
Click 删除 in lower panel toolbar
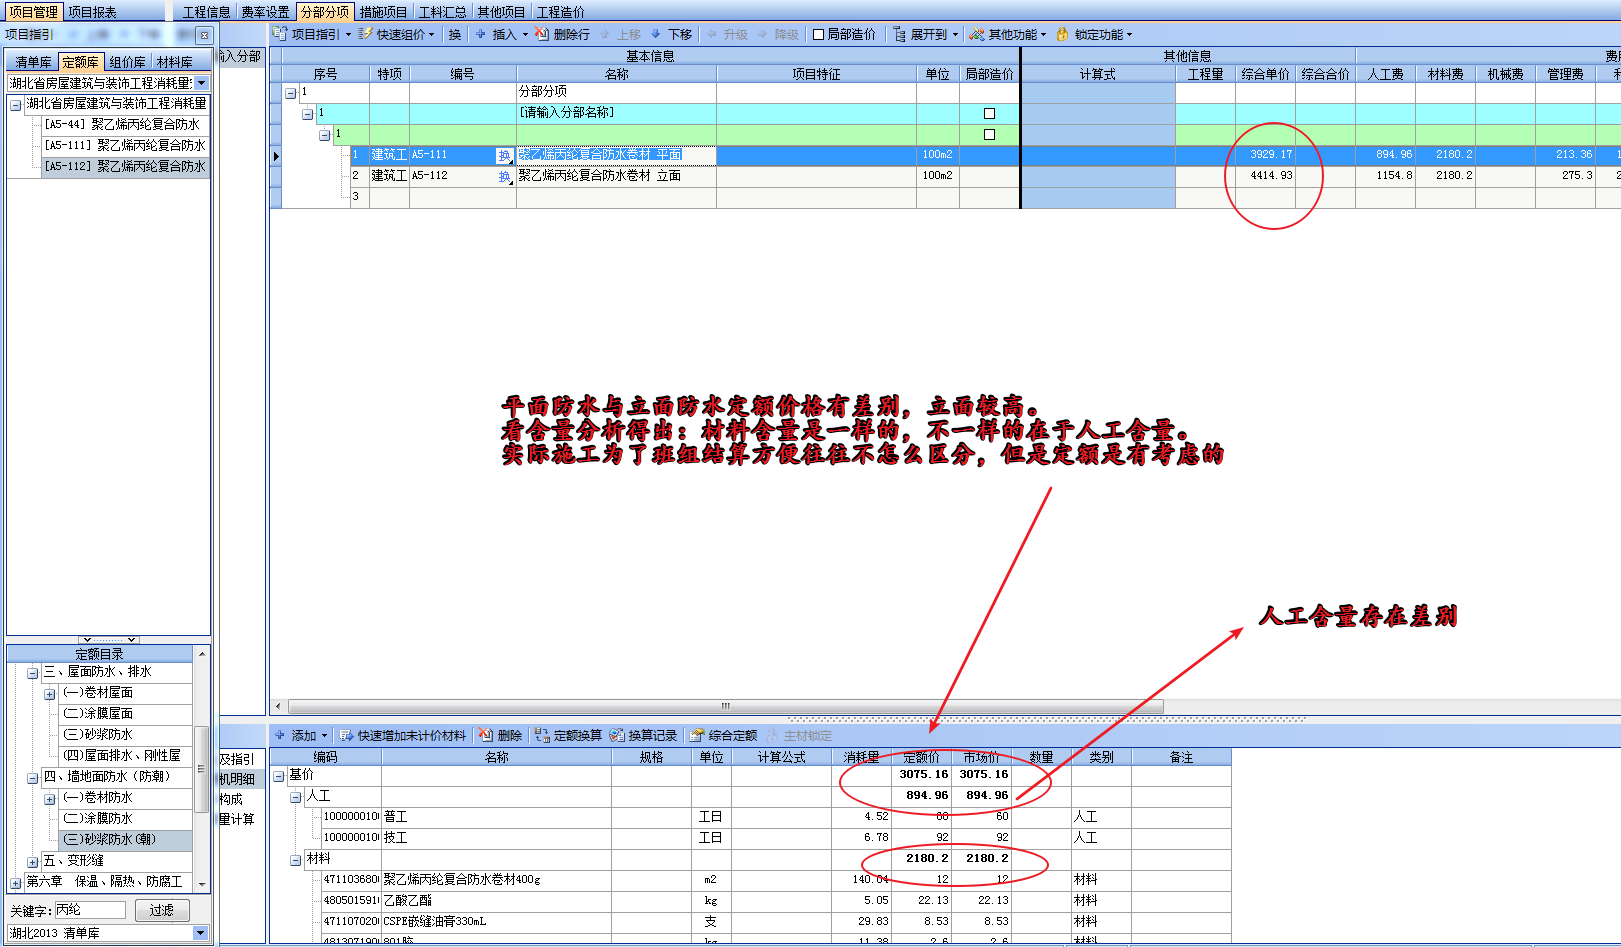coord(500,735)
